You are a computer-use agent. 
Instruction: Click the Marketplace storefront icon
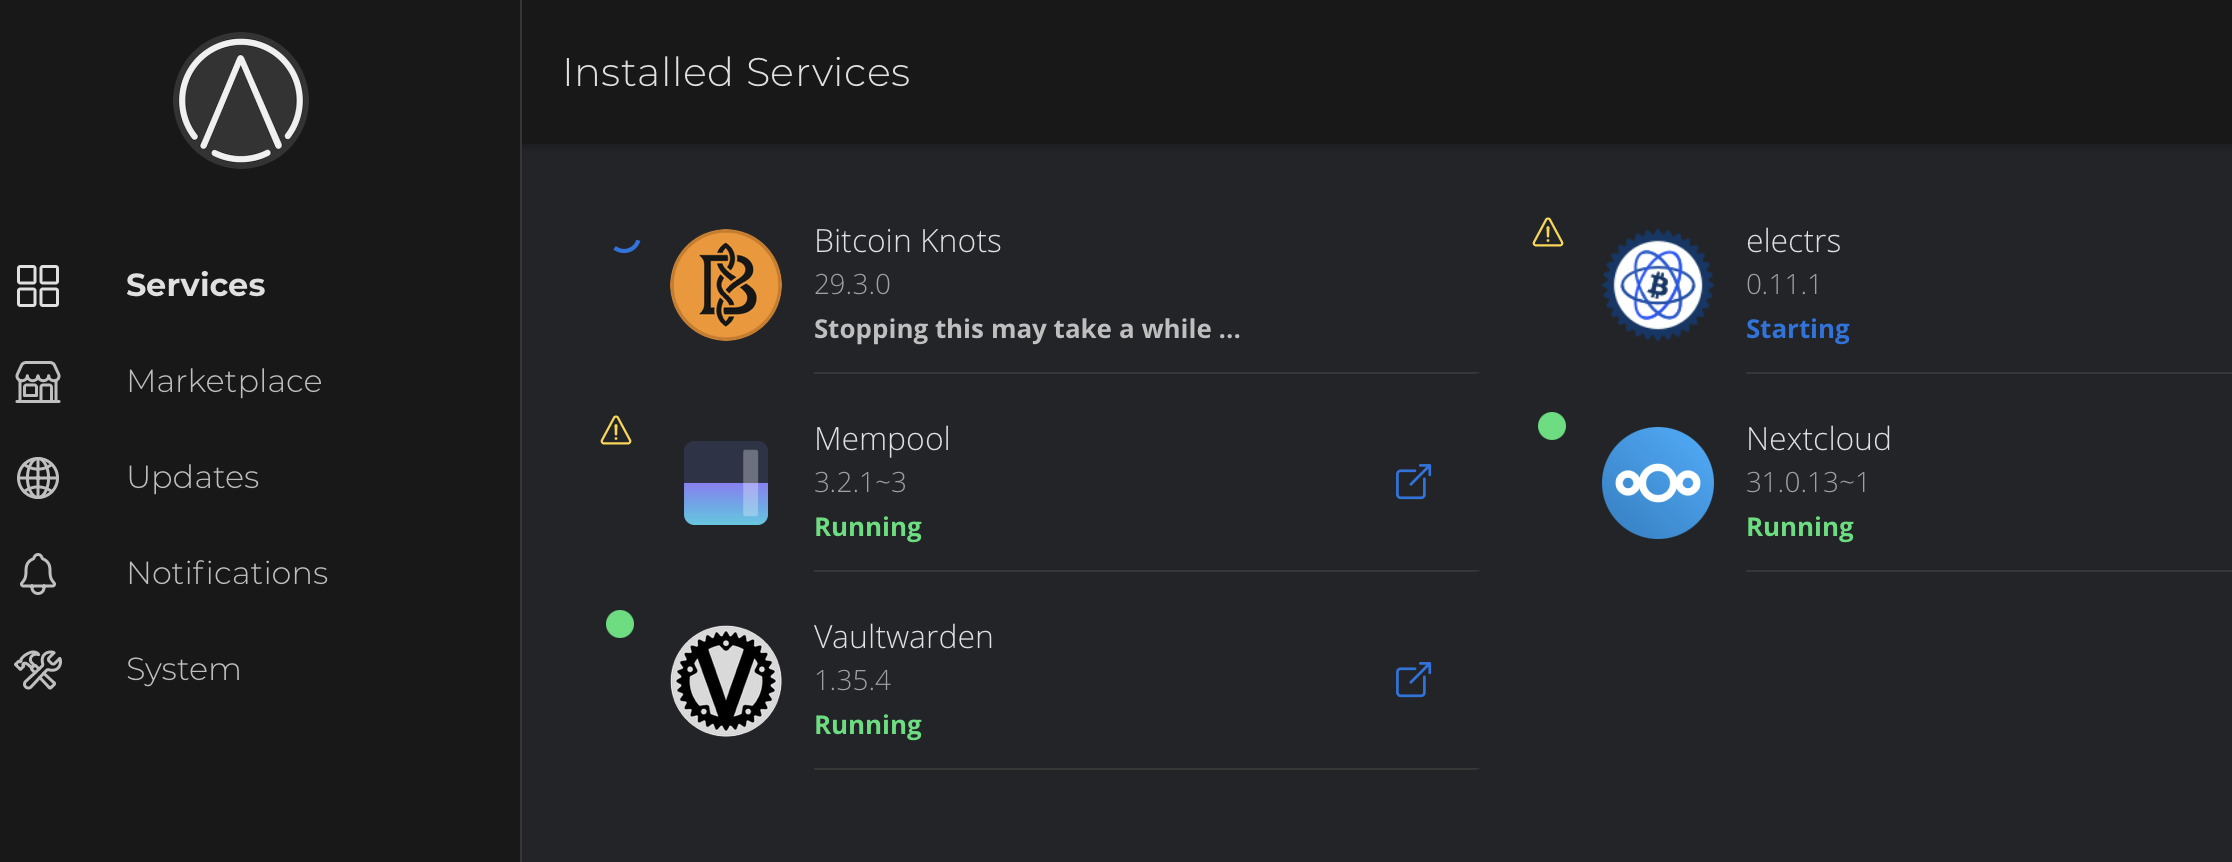click(38, 382)
